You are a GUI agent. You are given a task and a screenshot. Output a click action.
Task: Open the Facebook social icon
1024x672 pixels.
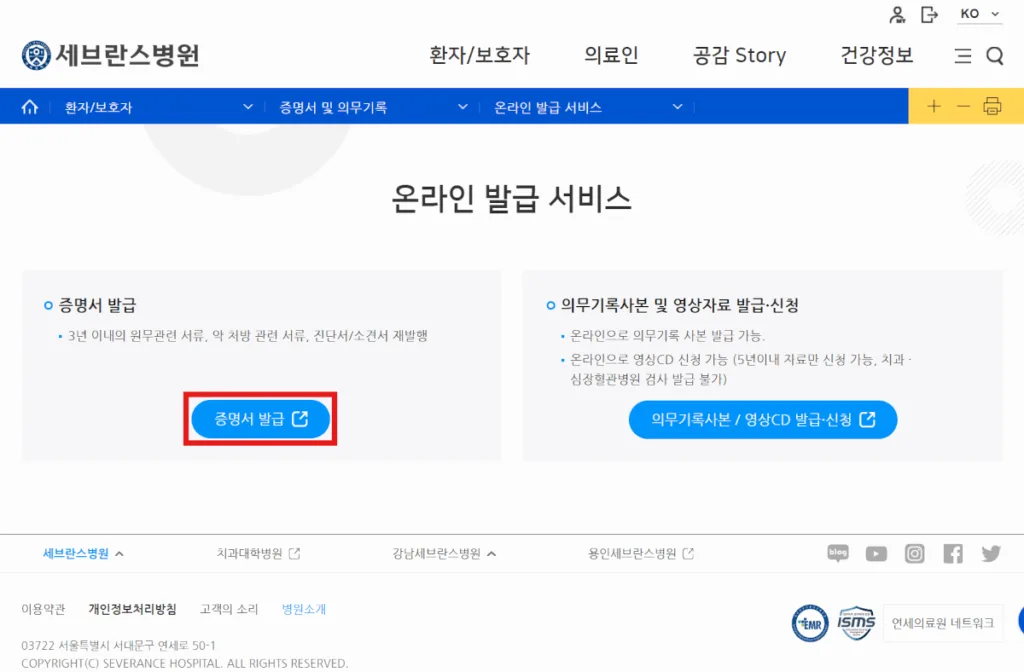[x=953, y=554]
